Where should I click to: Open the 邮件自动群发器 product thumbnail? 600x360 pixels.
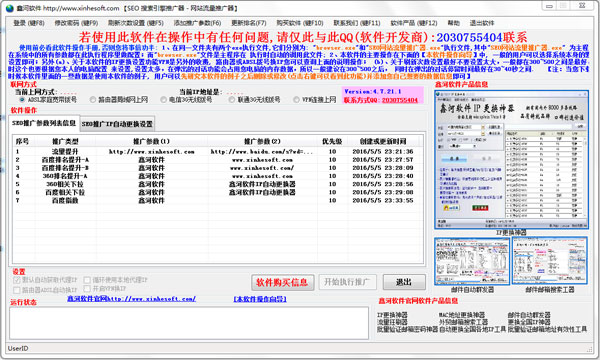[472, 261]
